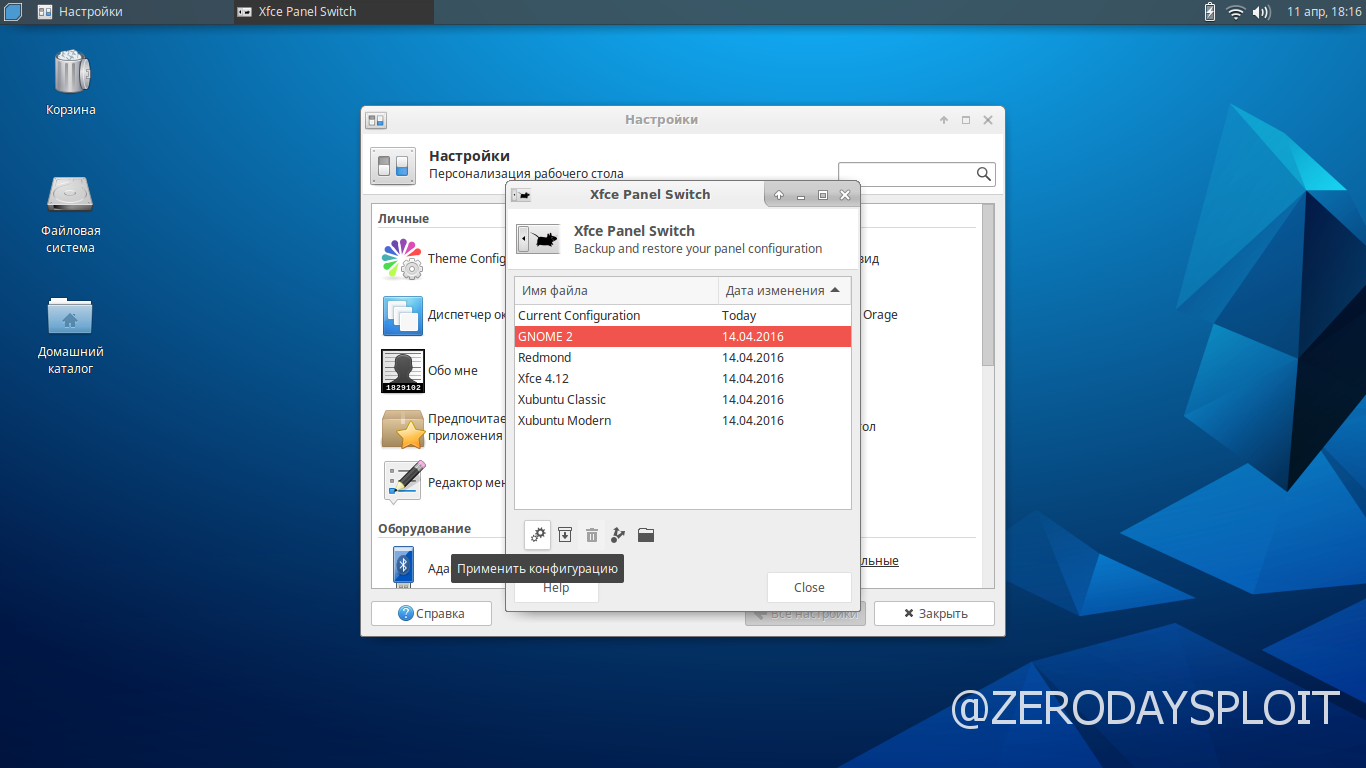This screenshot has width=1366, height=768.
Task: Click the save configuration icon in Panel Switch
Action: pyautogui.click(x=565, y=535)
